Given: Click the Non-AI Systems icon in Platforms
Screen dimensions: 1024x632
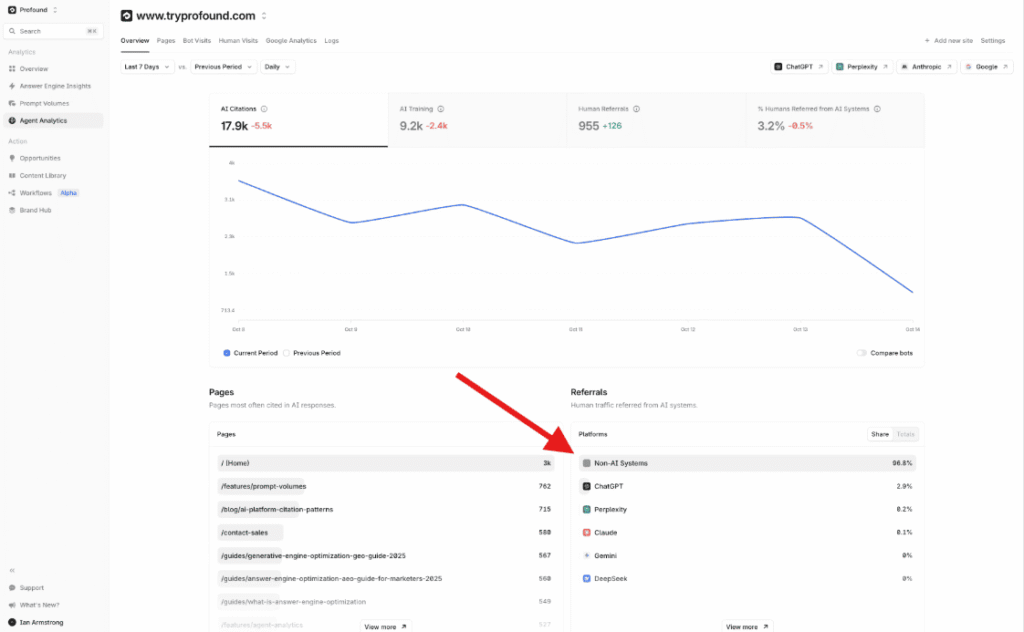Looking at the screenshot, I should (x=586, y=463).
